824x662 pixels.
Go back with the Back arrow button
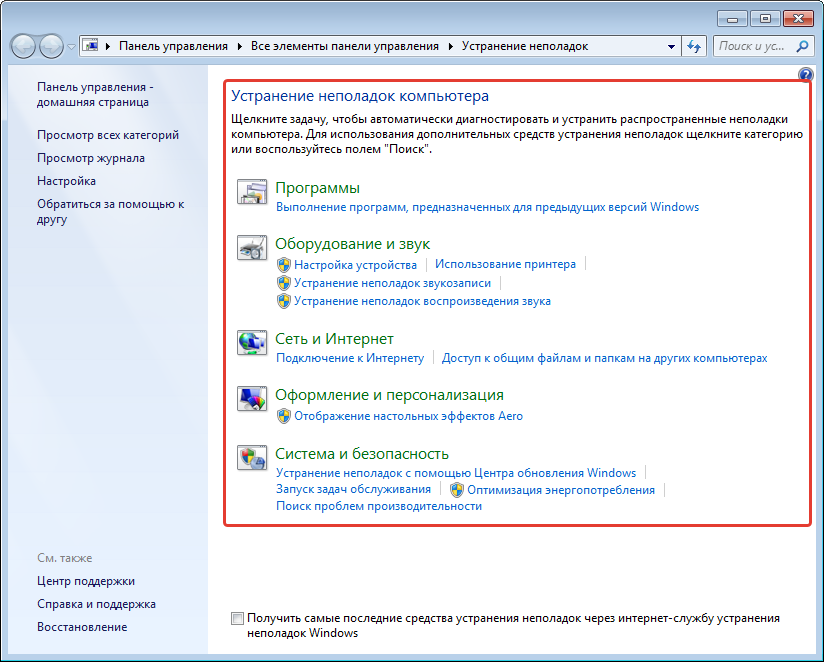pos(23,46)
